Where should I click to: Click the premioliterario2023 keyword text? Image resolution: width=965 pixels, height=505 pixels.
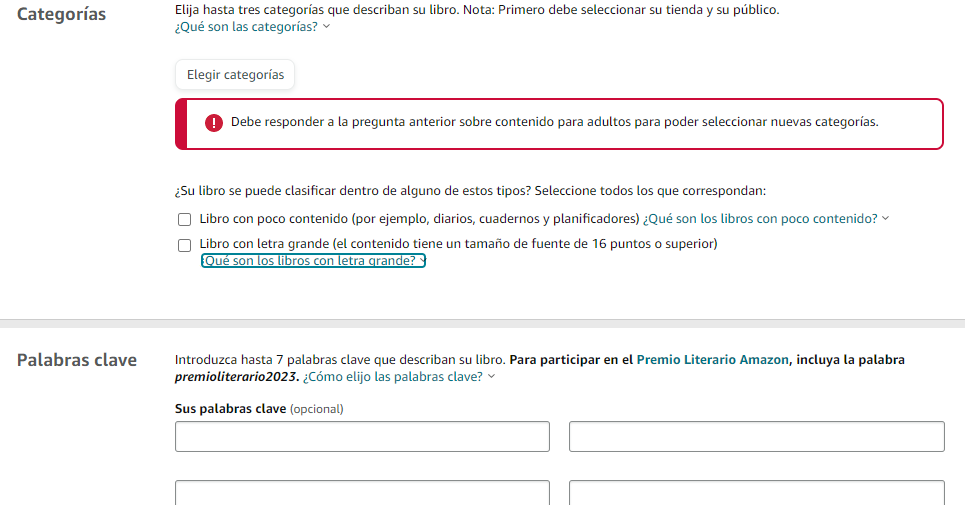(236, 377)
